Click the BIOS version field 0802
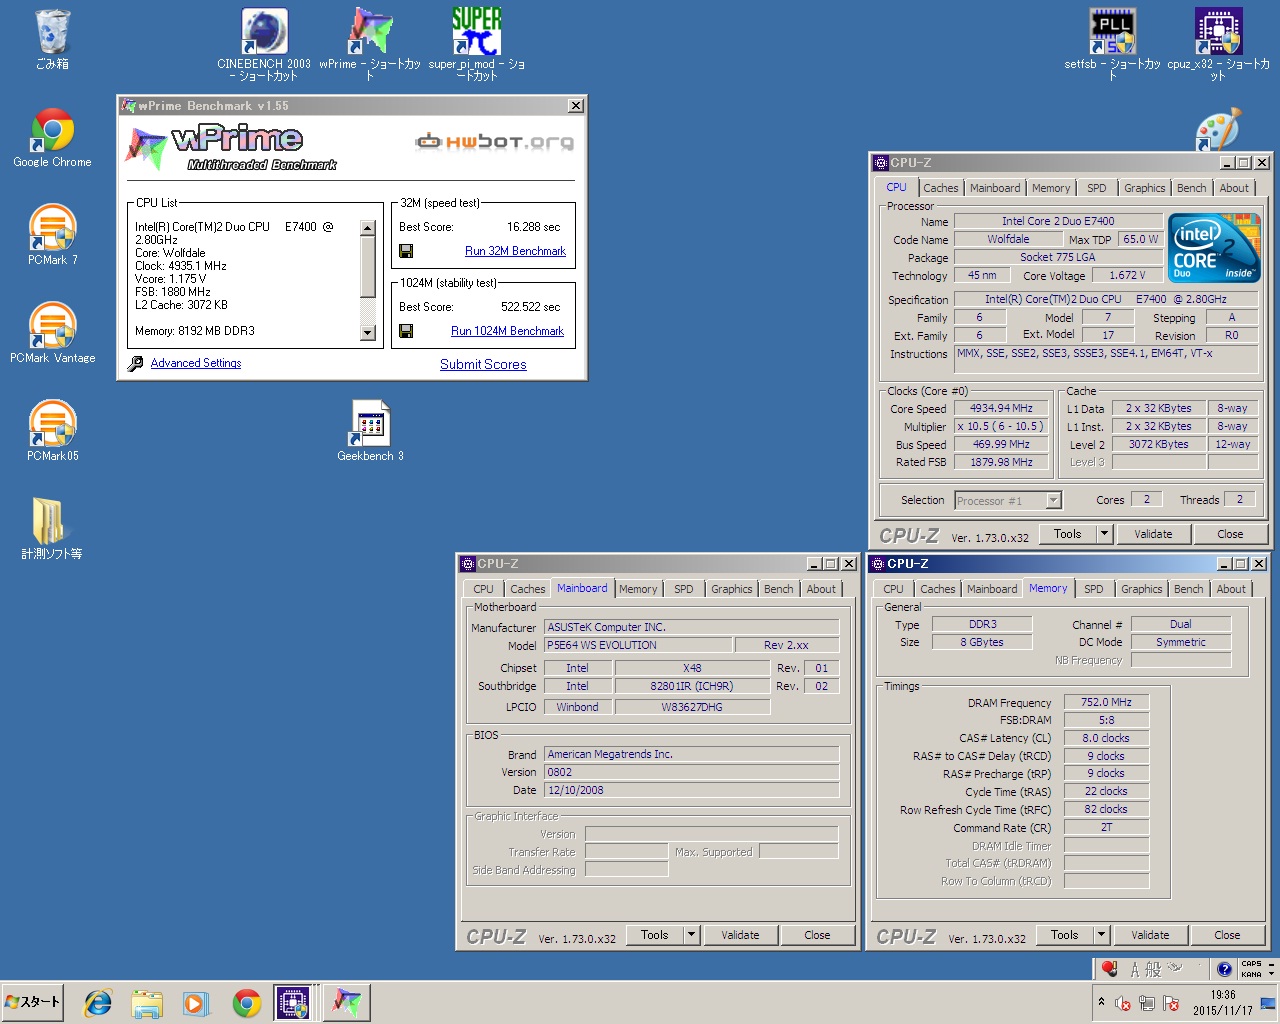 [x=691, y=772]
